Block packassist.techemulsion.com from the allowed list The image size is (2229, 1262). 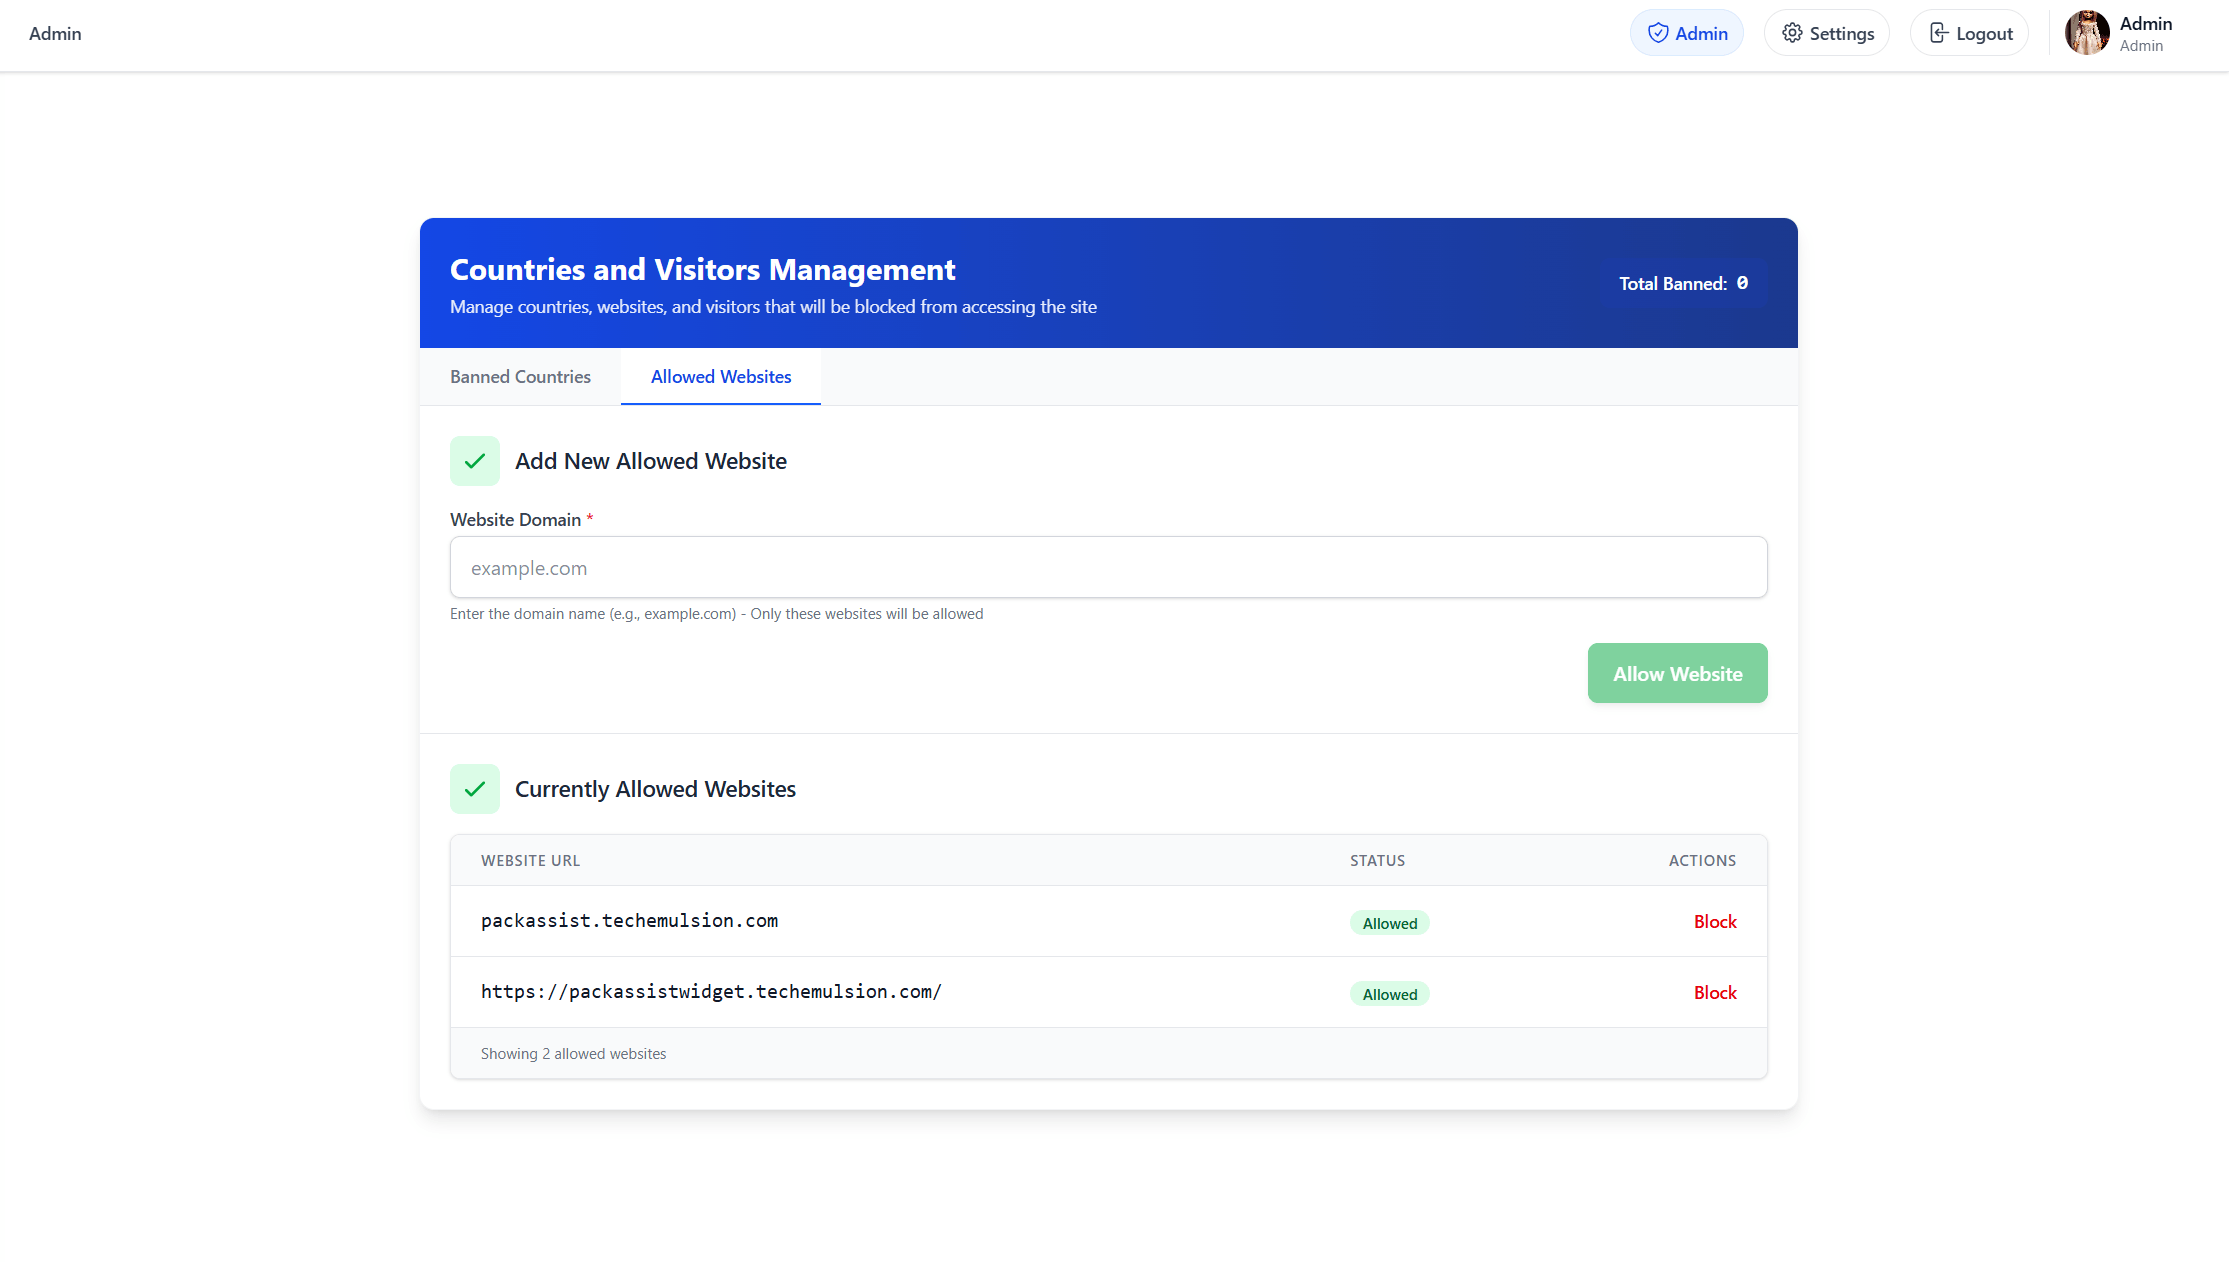1714,921
